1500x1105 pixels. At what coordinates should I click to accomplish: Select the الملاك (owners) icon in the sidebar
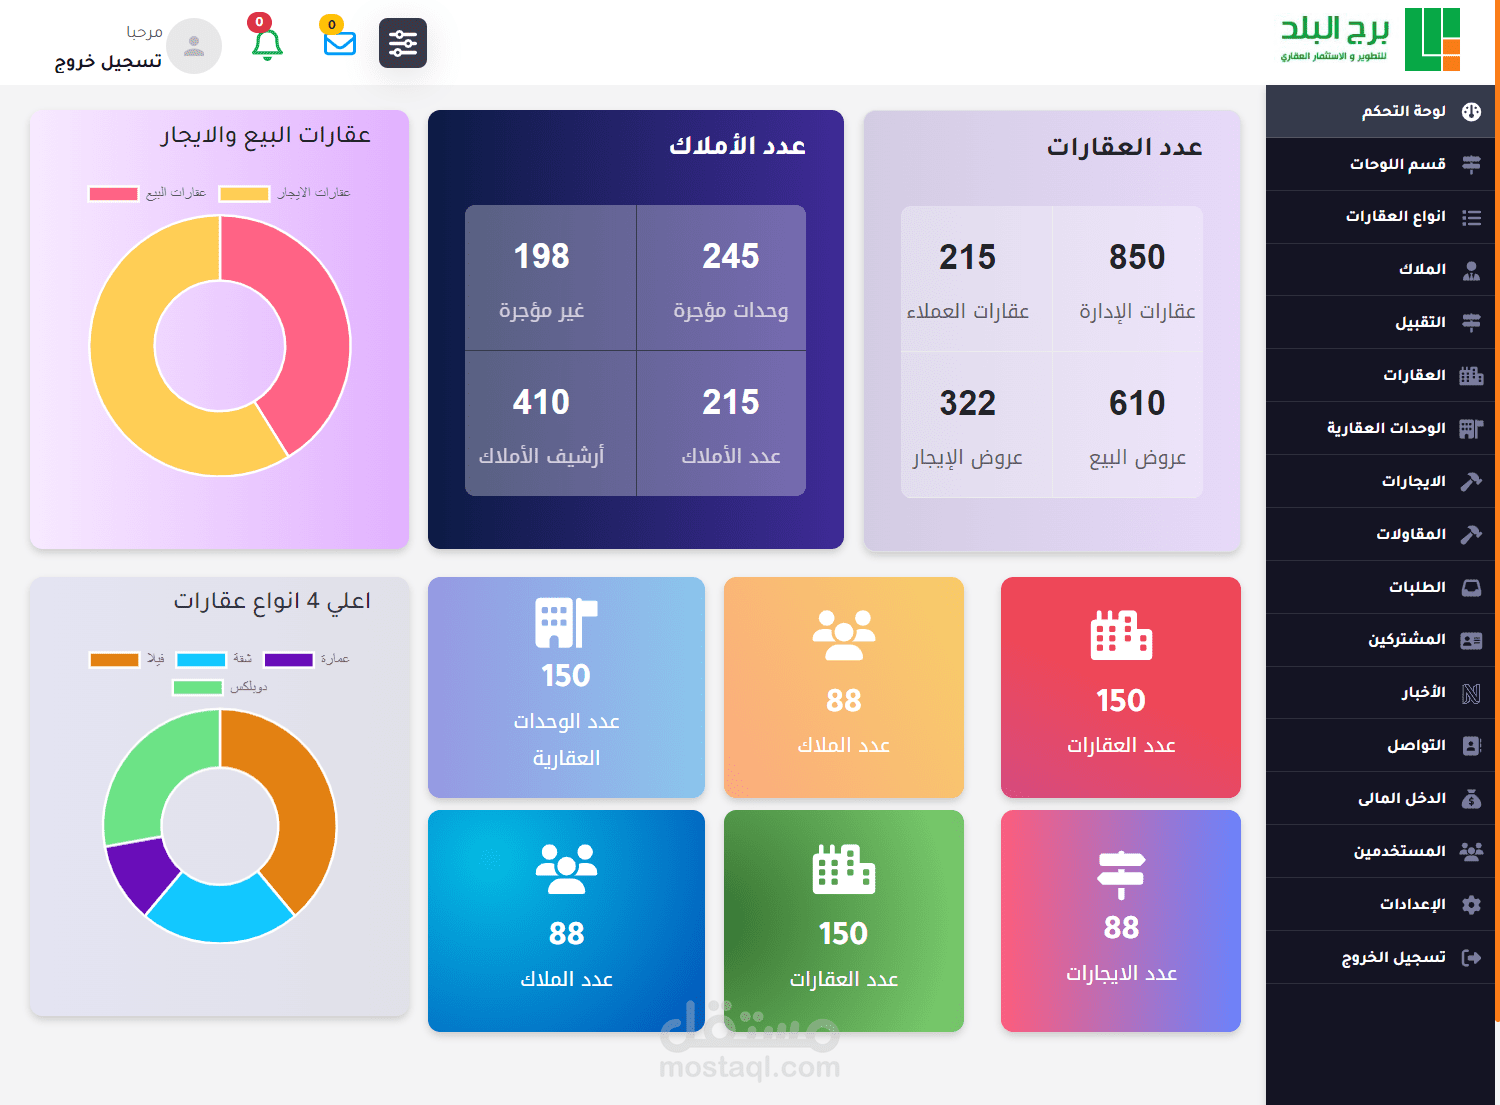[x=1471, y=269]
